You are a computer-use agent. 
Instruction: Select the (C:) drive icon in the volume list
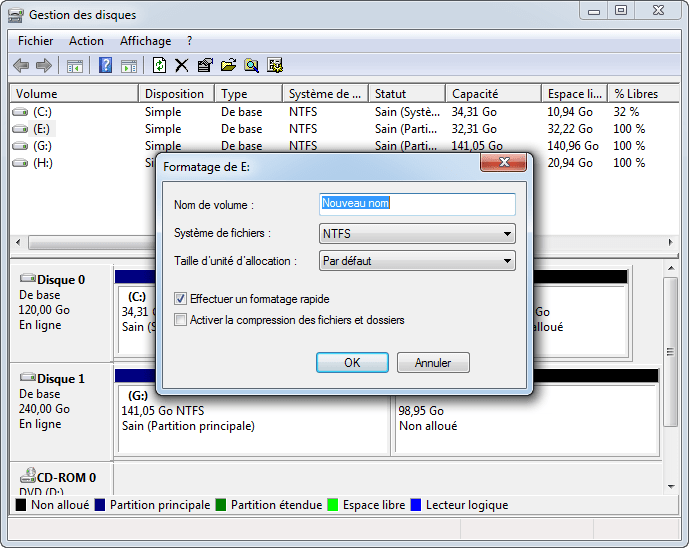point(20,112)
